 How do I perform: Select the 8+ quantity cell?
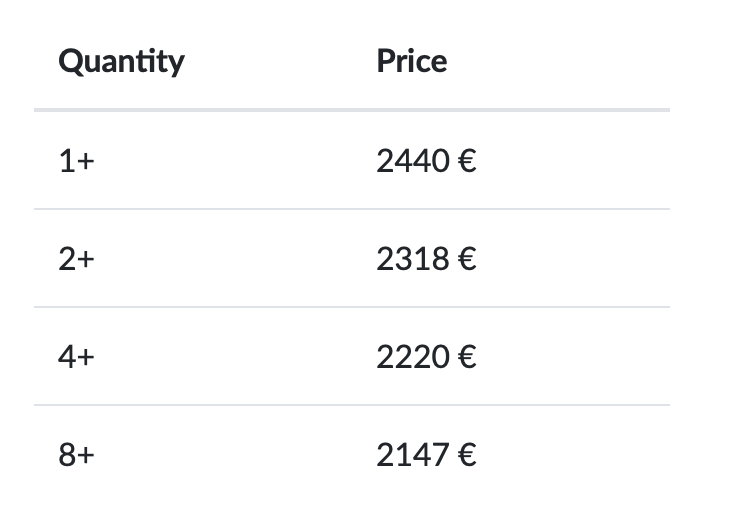pos(76,455)
